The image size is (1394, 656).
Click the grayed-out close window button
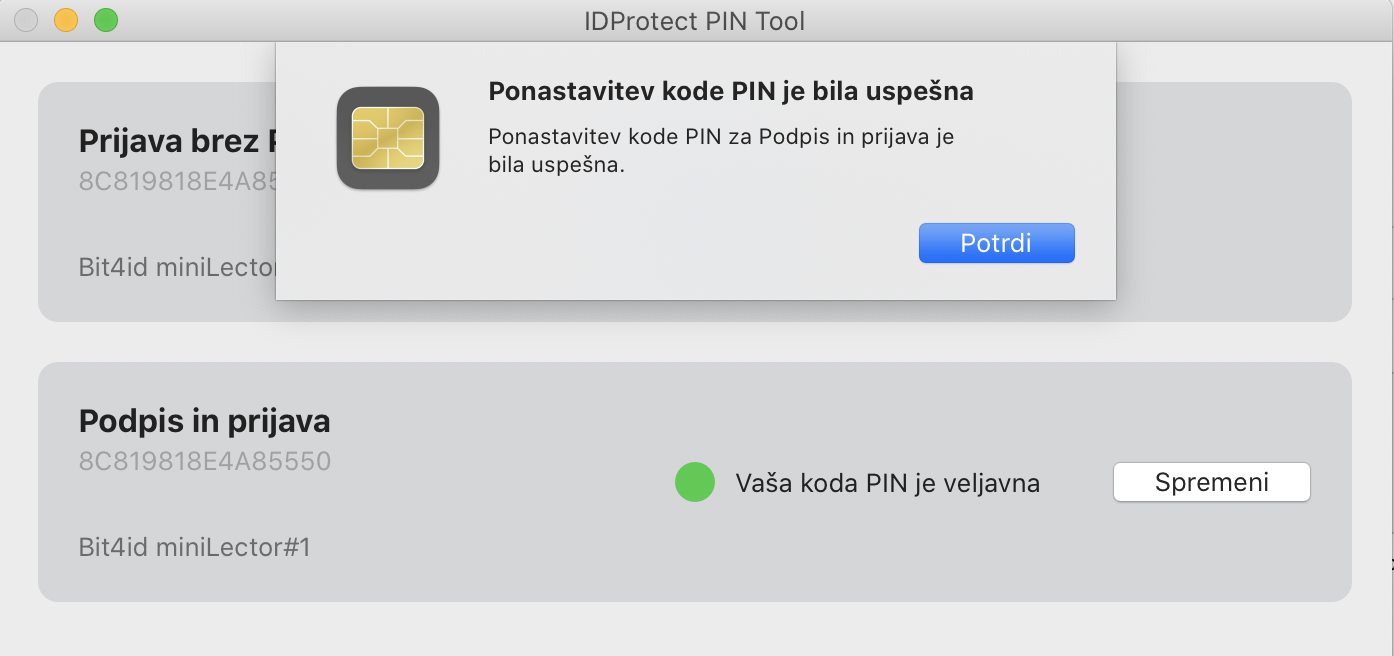coord(26,20)
